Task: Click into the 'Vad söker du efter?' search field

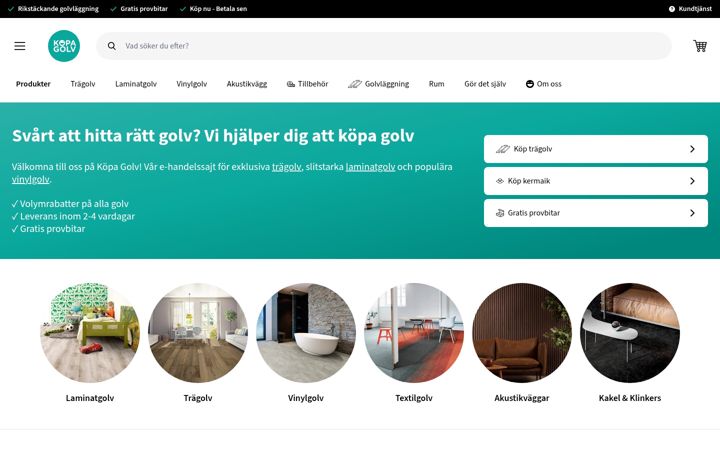Action: pos(384,46)
